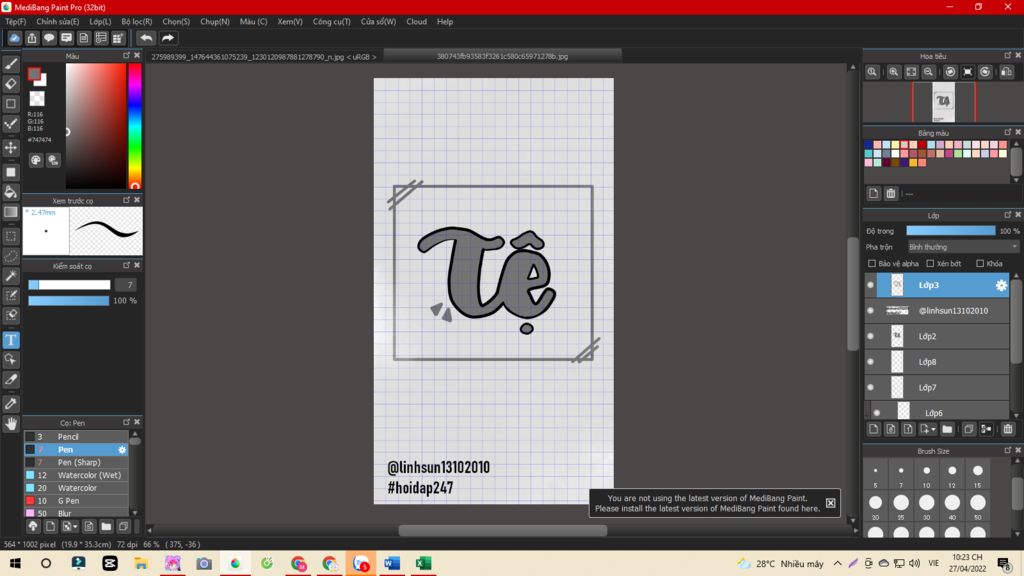The height and width of the screenshot is (576, 1024).
Task: Select the Lasso selection tool
Action: pyautogui.click(x=11, y=256)
